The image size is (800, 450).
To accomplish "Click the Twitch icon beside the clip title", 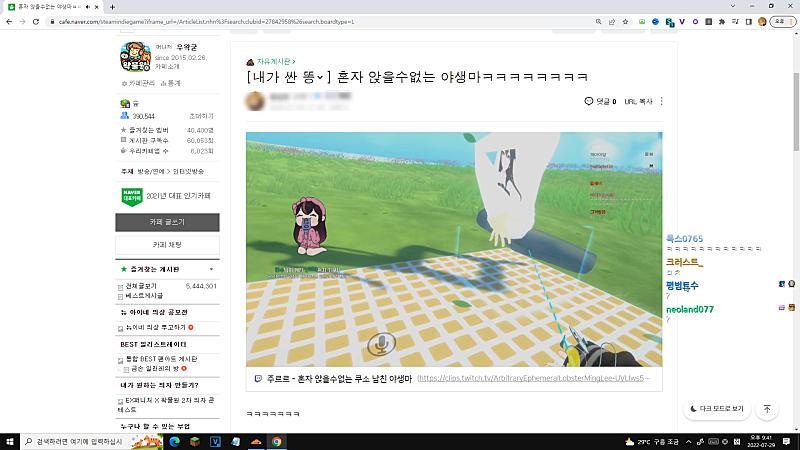I will (258, 379).
